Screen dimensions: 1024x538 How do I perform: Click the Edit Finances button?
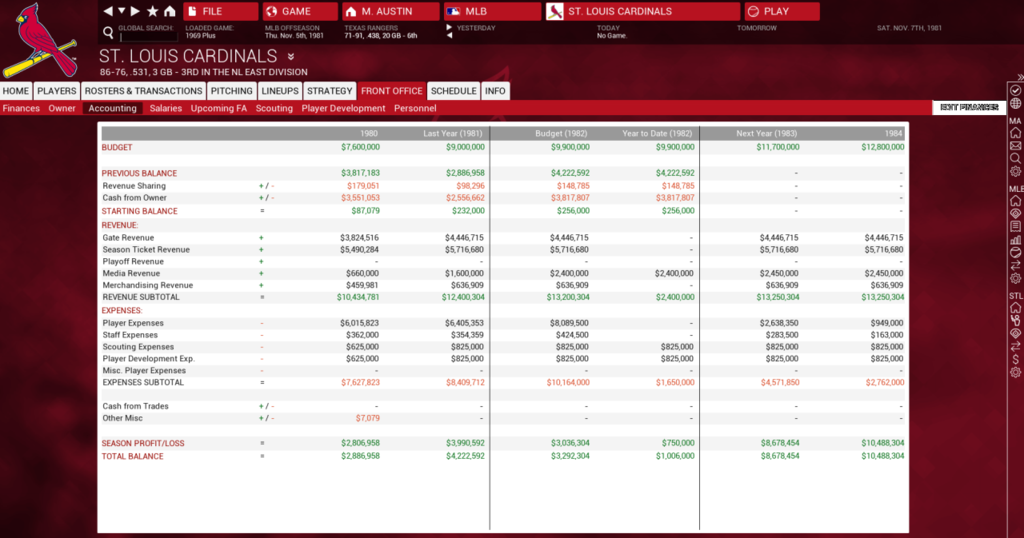pyautogui.click(x=968, y=108)
